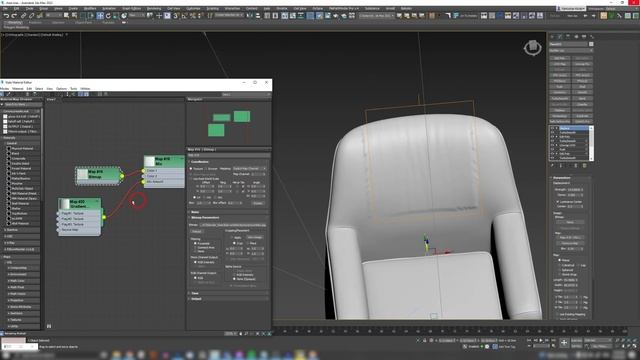Open the Select by Name dialog
The height and width of the screenshot is (360, 640).
(x=74, y=16)
